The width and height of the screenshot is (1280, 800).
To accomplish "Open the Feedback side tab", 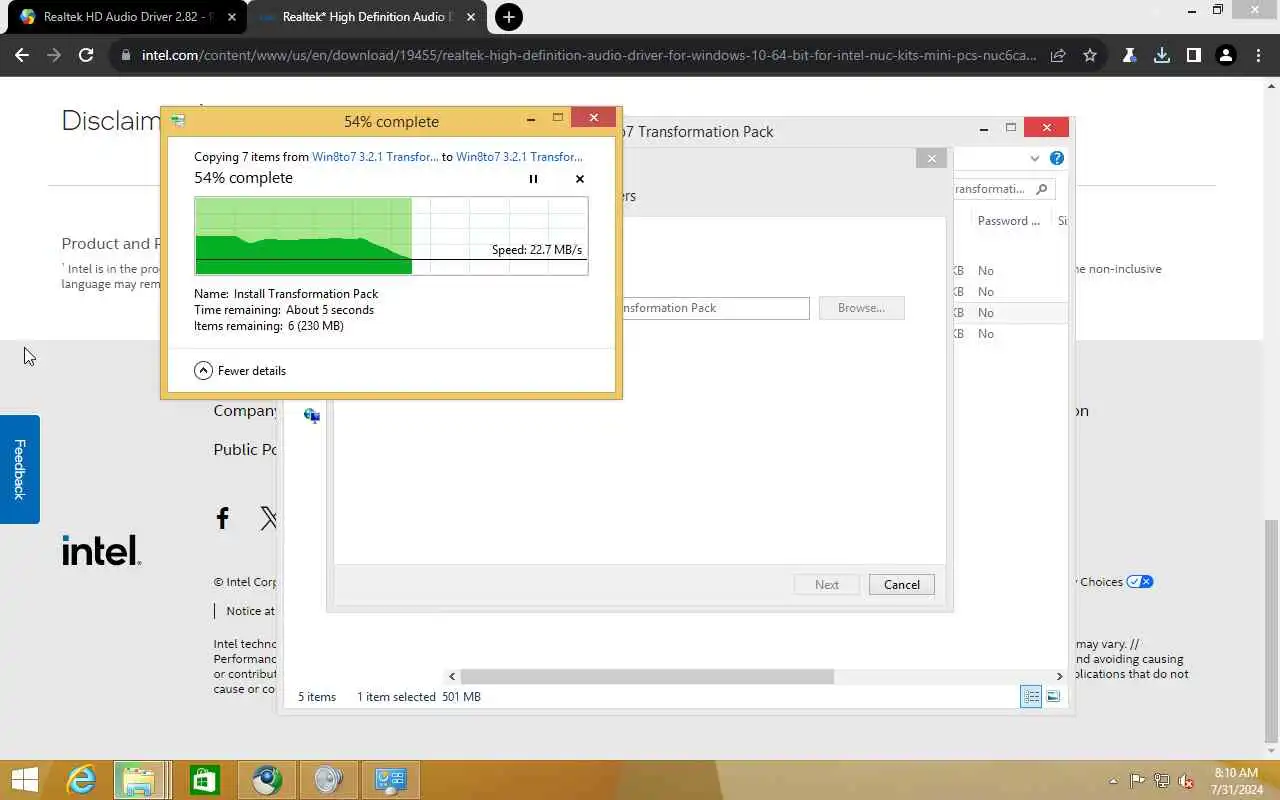I will point(19,469).
